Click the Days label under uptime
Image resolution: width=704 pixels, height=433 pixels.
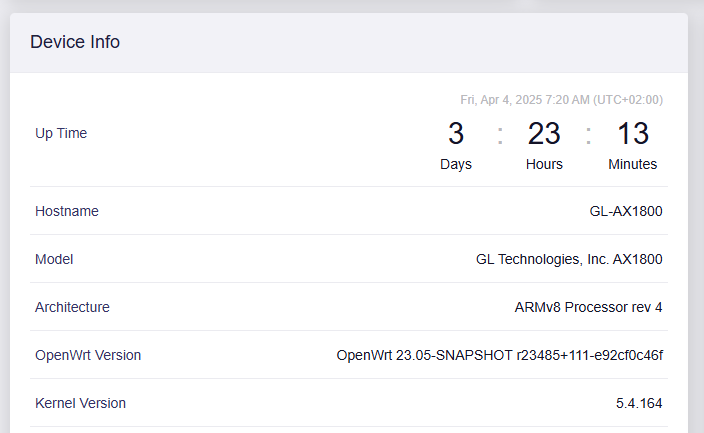coord(456,164)
